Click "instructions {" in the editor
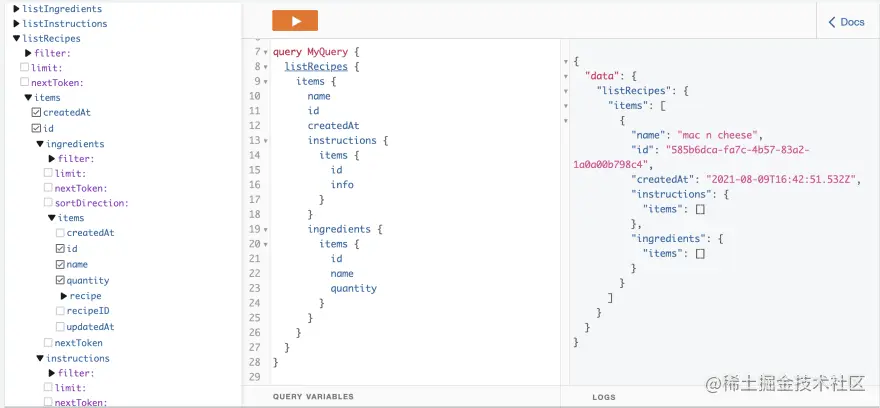This screenshot has width=880, height=408. pyautogui.click(x=348, y=140)
